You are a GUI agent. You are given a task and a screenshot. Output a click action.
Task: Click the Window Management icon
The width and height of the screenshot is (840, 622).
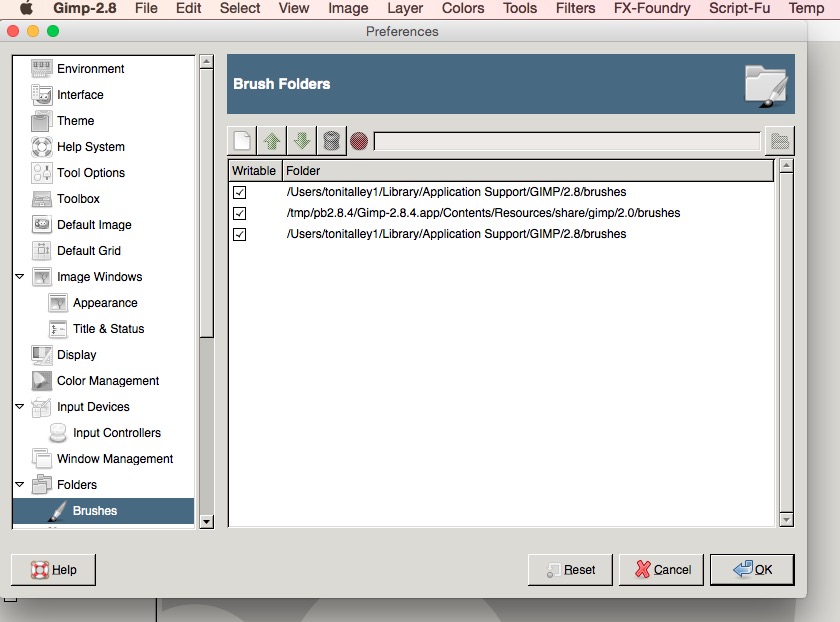point(42,459)
